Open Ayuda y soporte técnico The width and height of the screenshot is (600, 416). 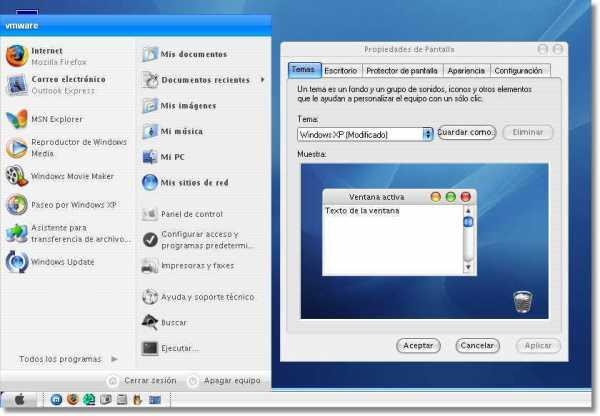tap(198, 297)
